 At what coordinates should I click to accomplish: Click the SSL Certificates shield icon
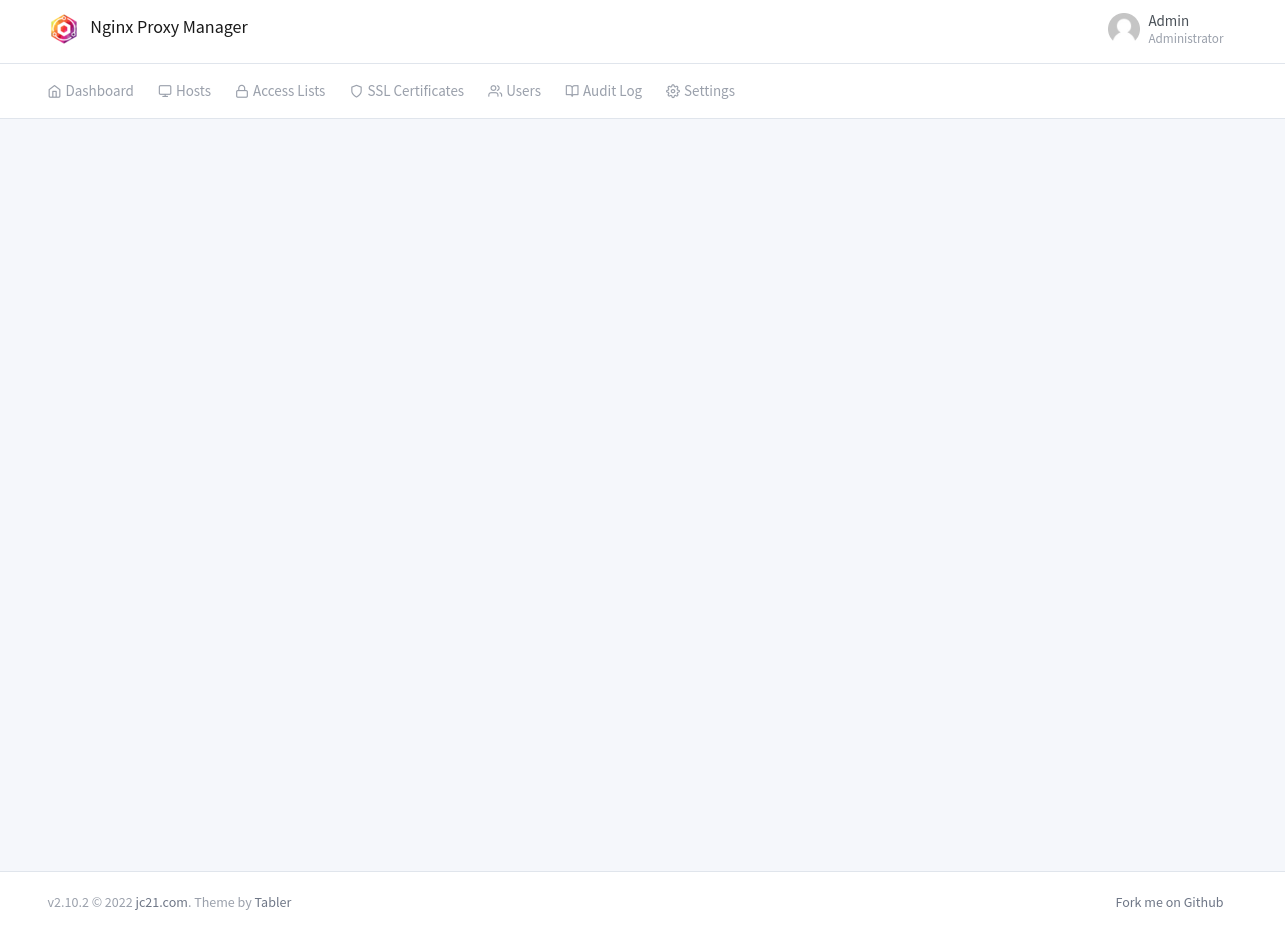pos(356,92)
